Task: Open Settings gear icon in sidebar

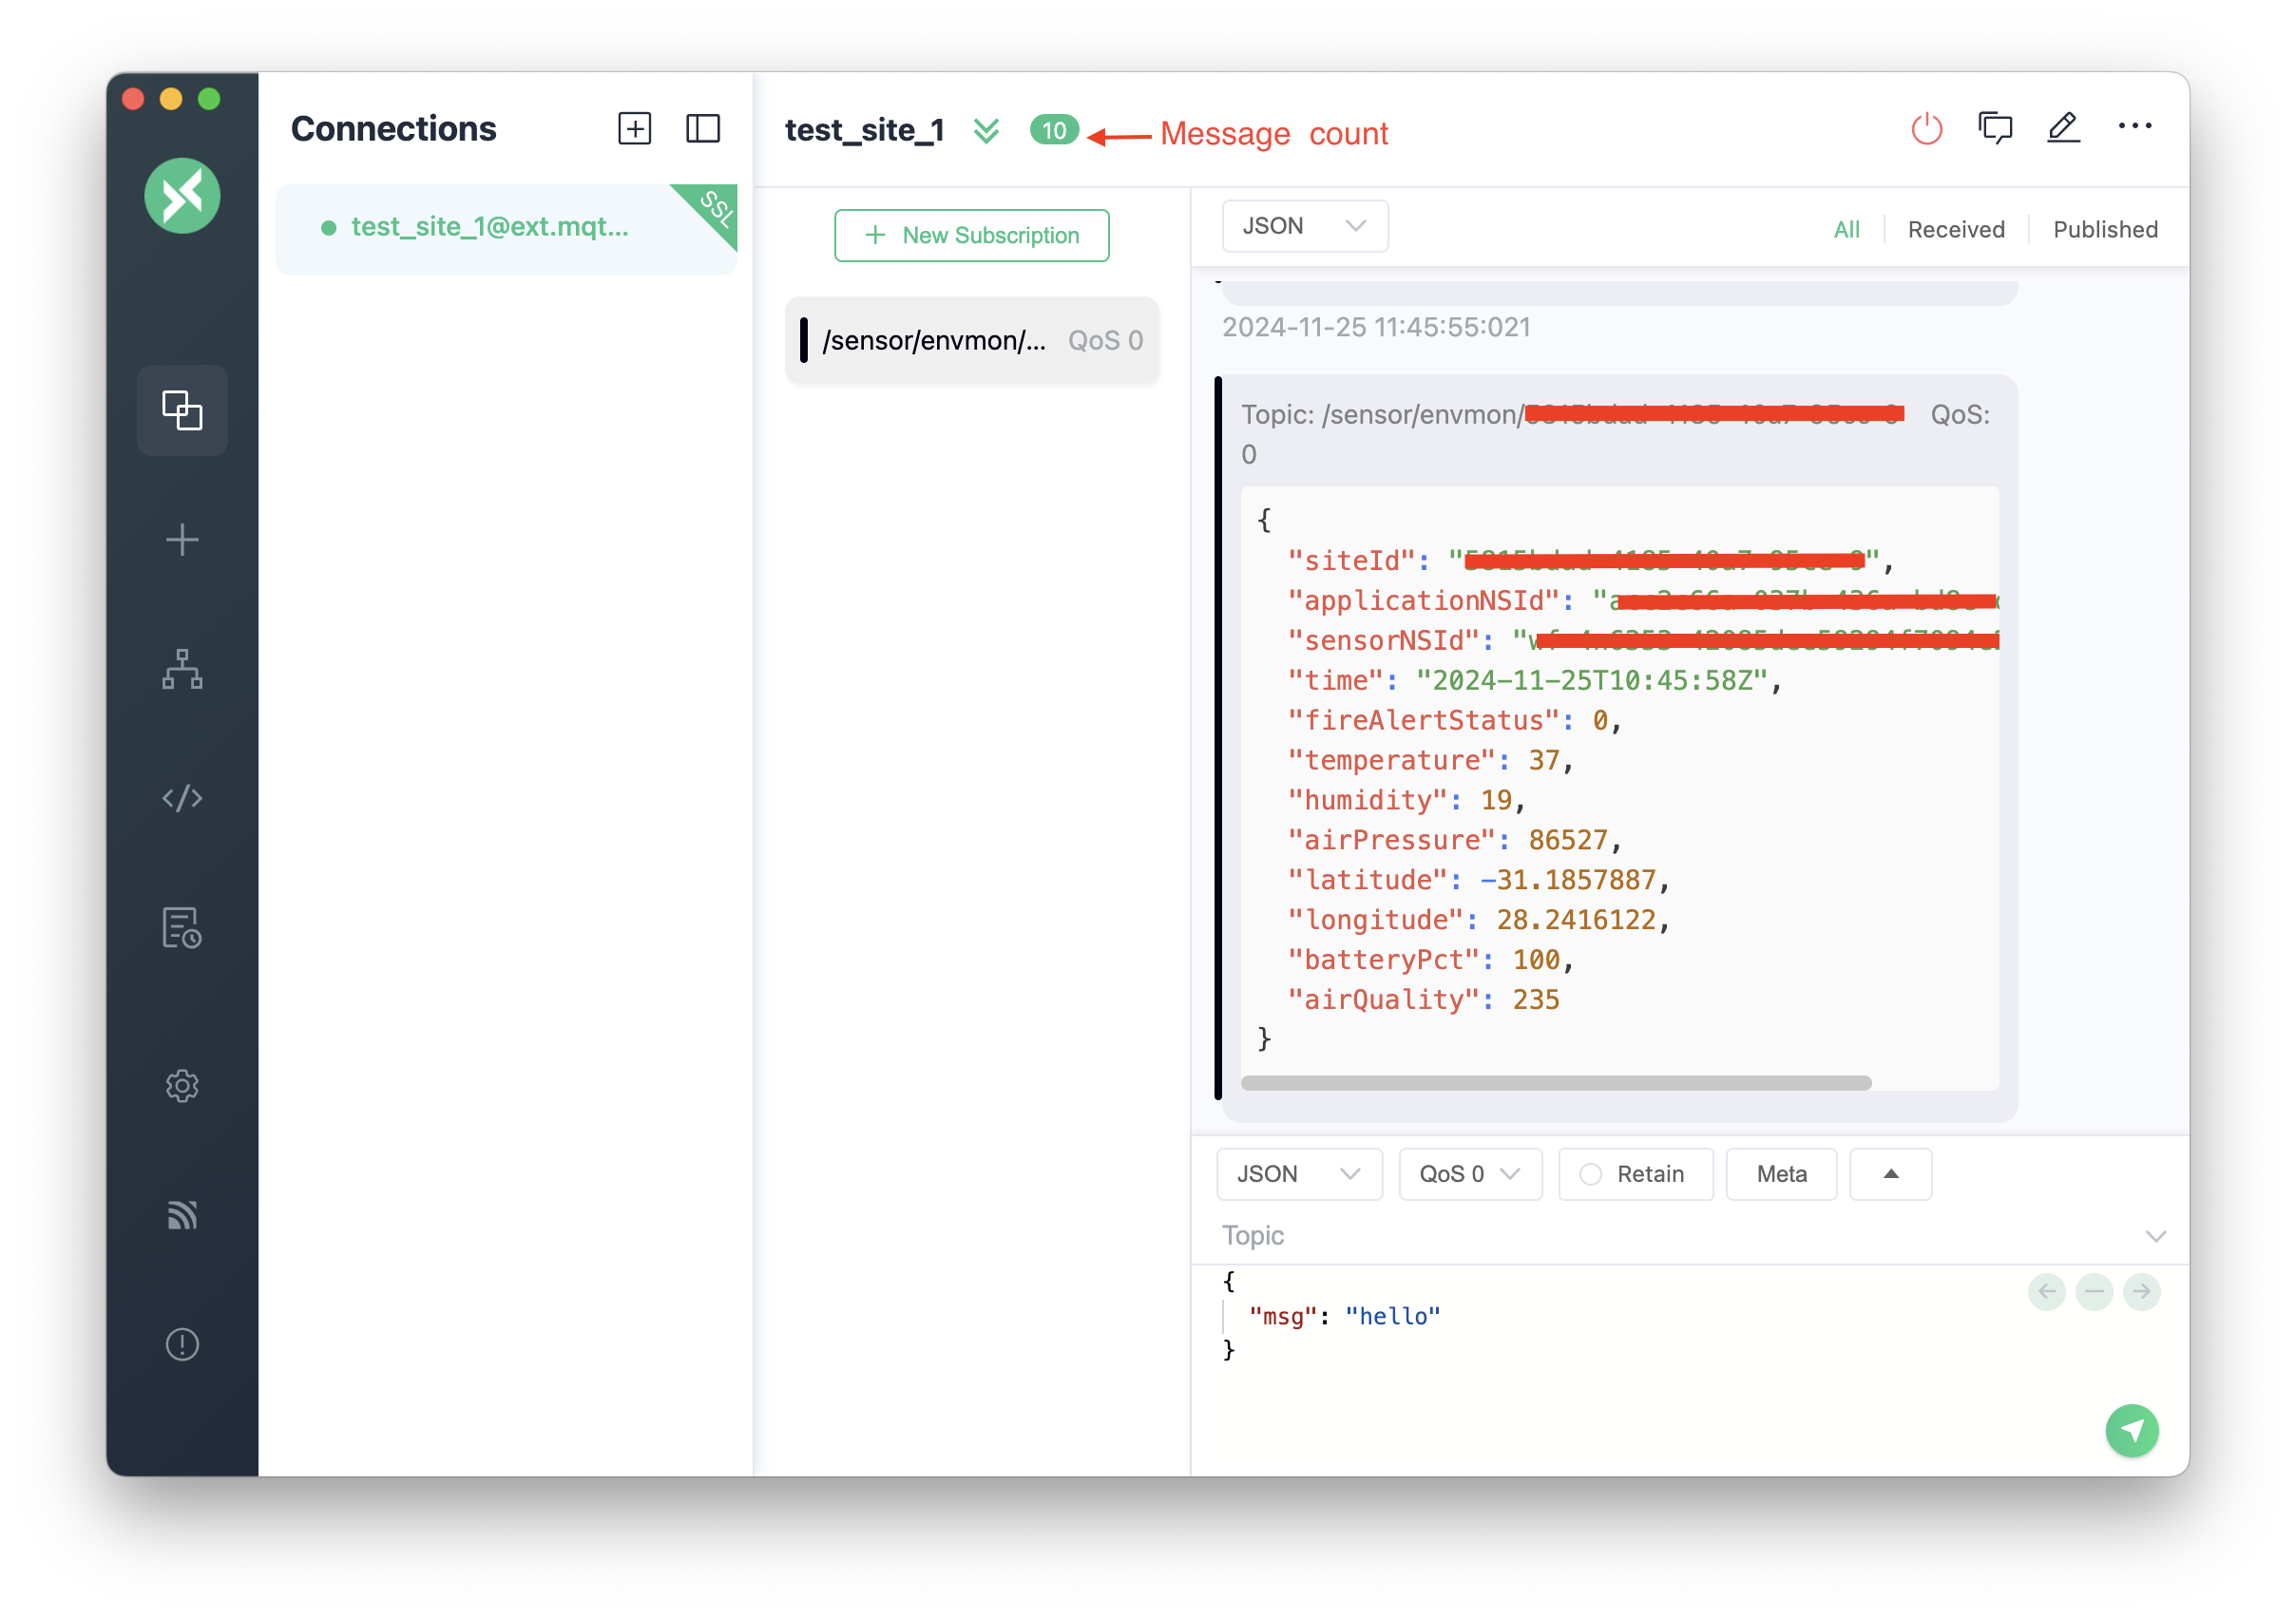Action: [x=182, y=1086]
